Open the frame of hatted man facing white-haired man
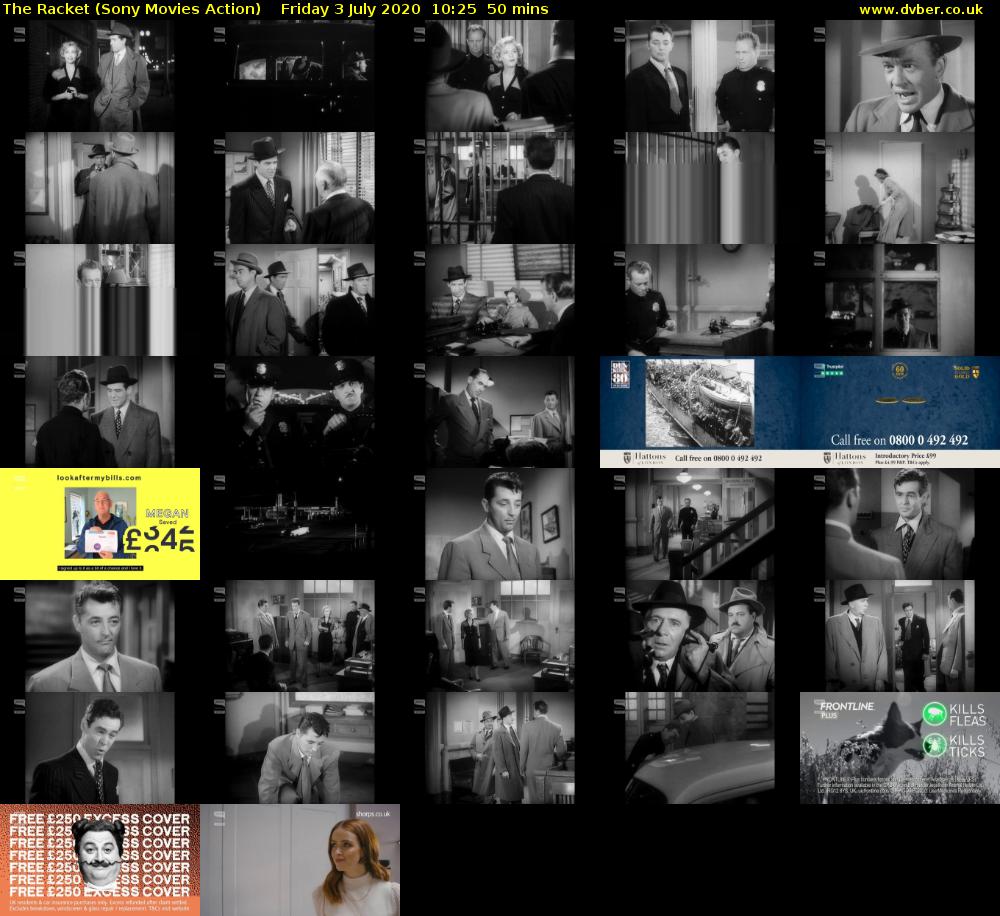The height and width of the screenshot is (916, 1000). tap(300, 188)
